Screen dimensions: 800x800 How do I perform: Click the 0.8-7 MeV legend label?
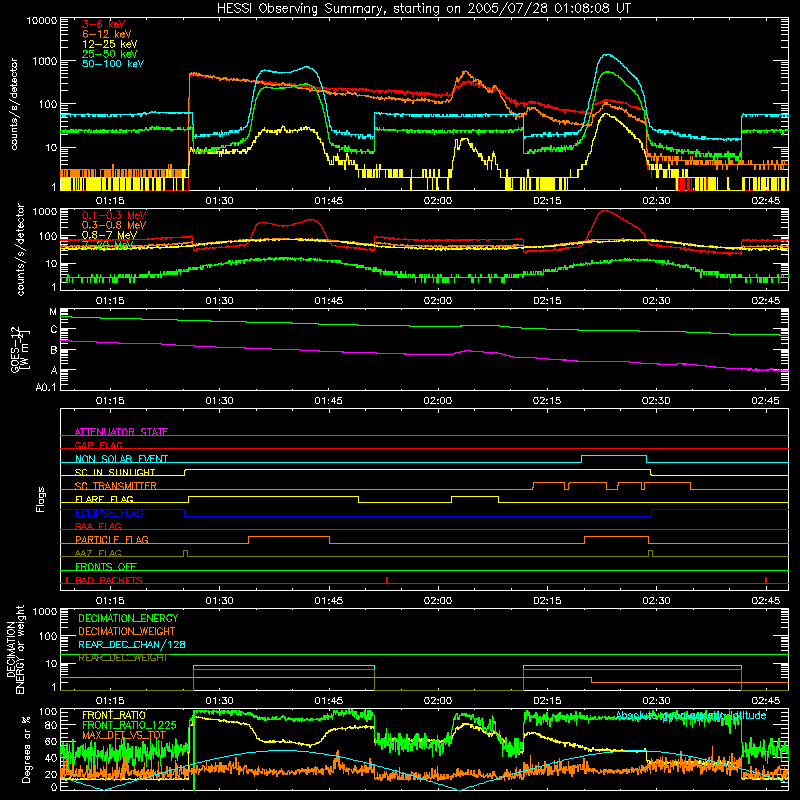pyautogui.click(x=109, y=235)
